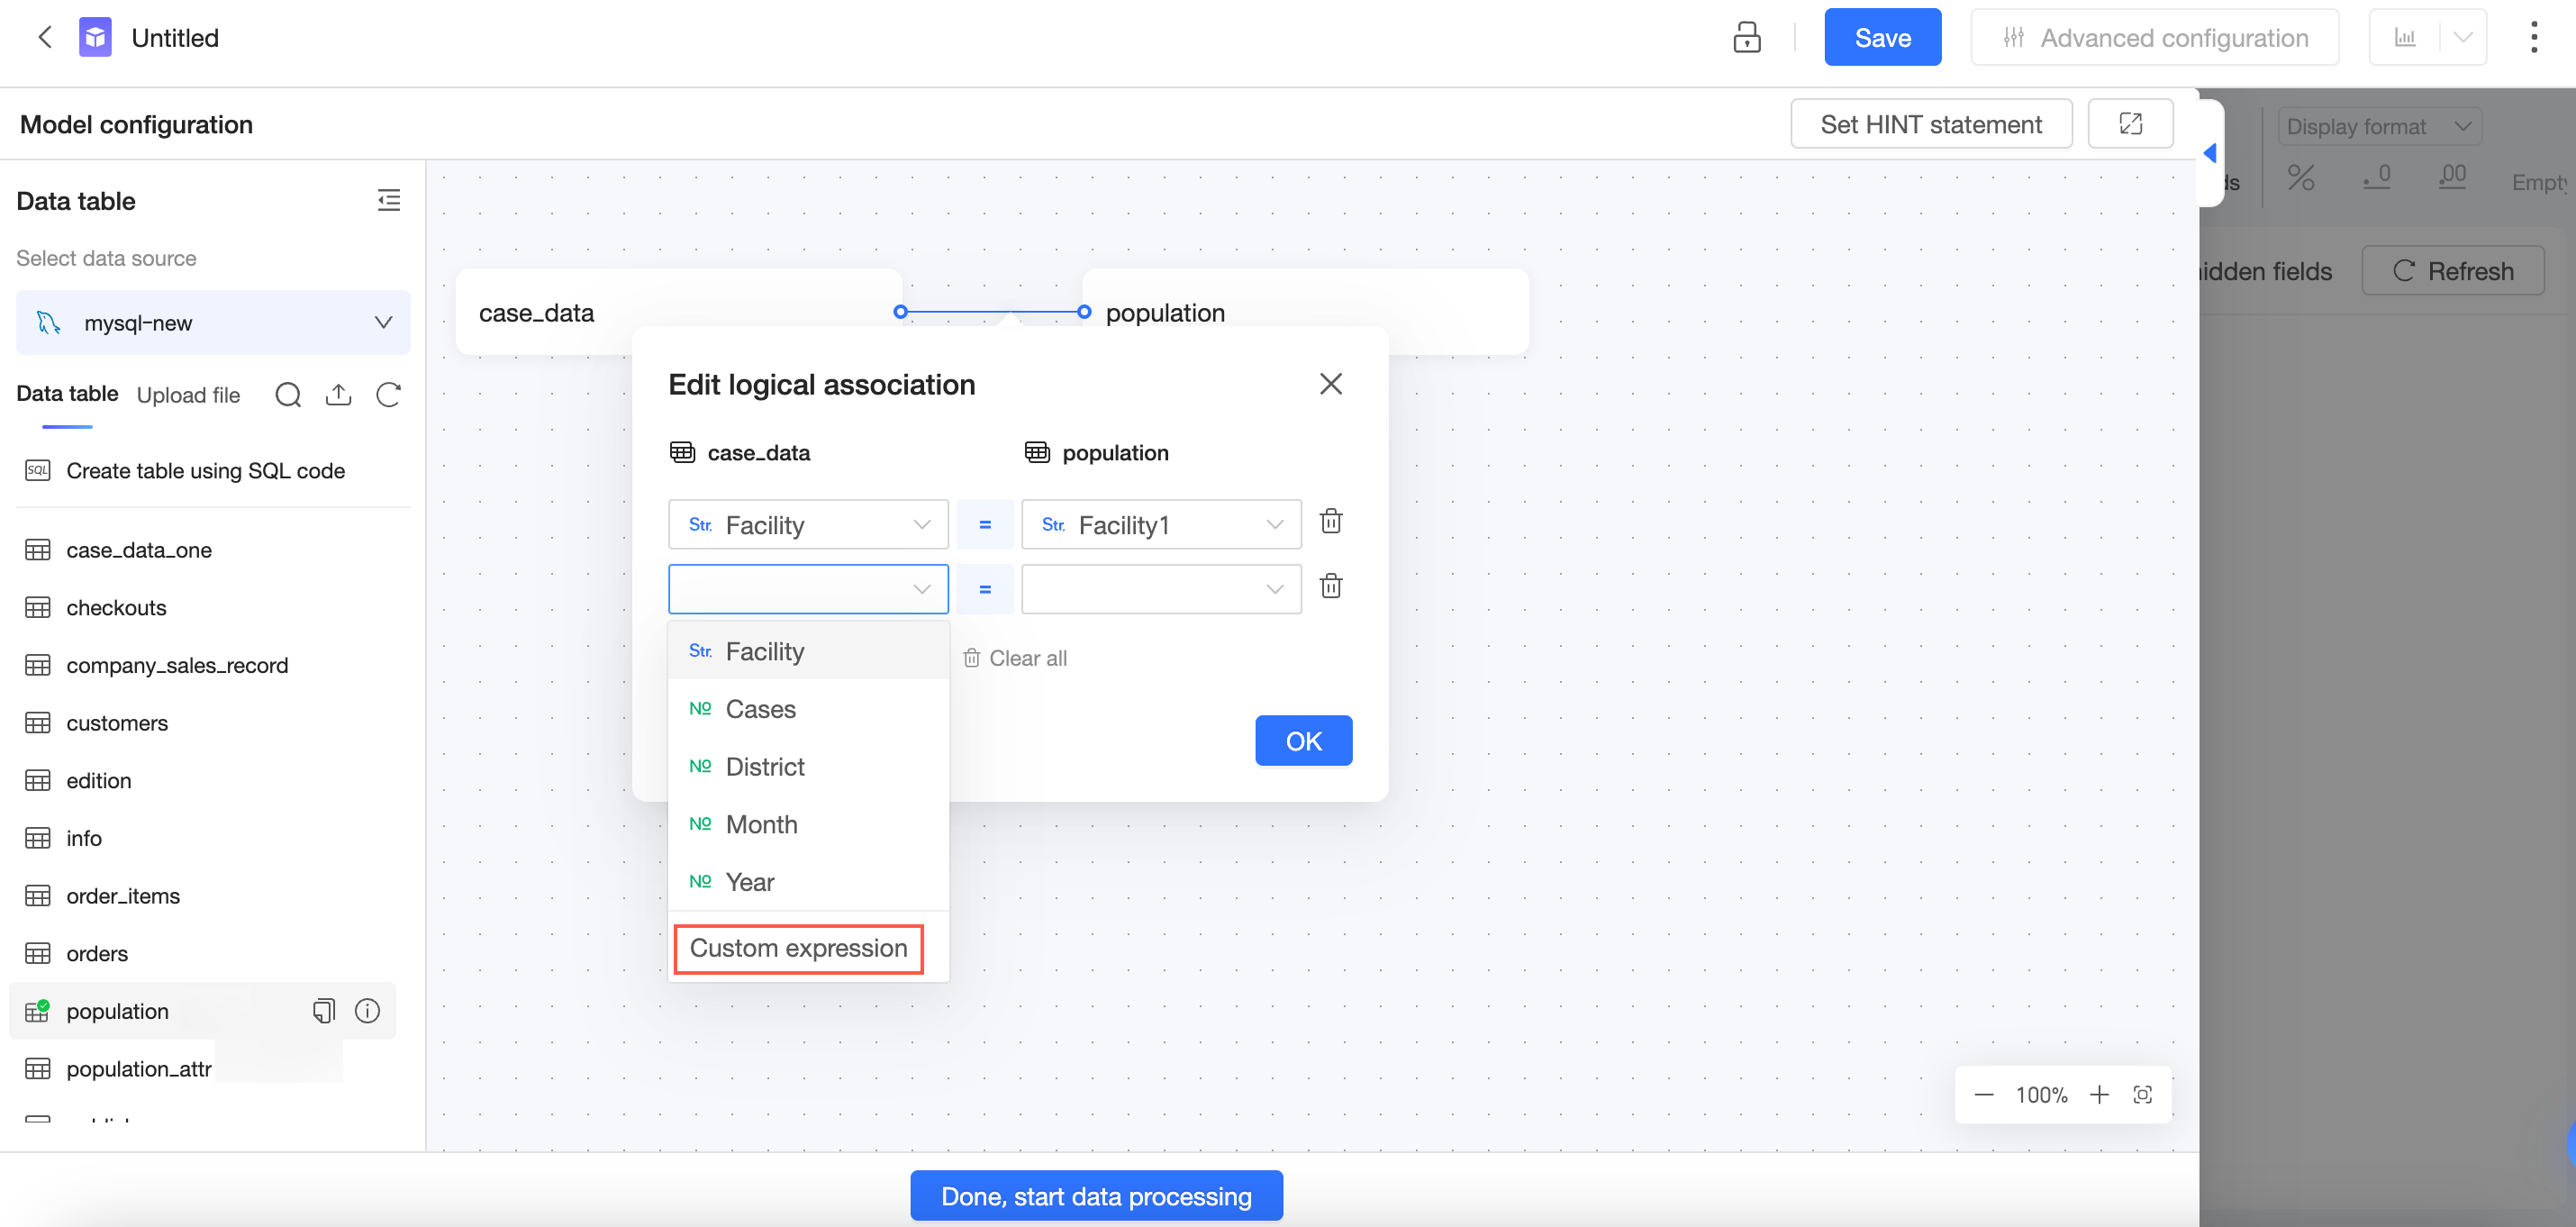Choose Custom expression option

(x=798, y=948)
